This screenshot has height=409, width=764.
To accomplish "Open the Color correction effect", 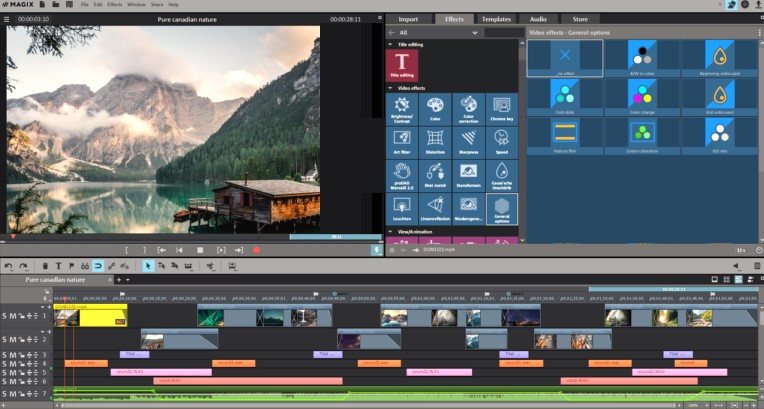I will [x=468, y=110].
